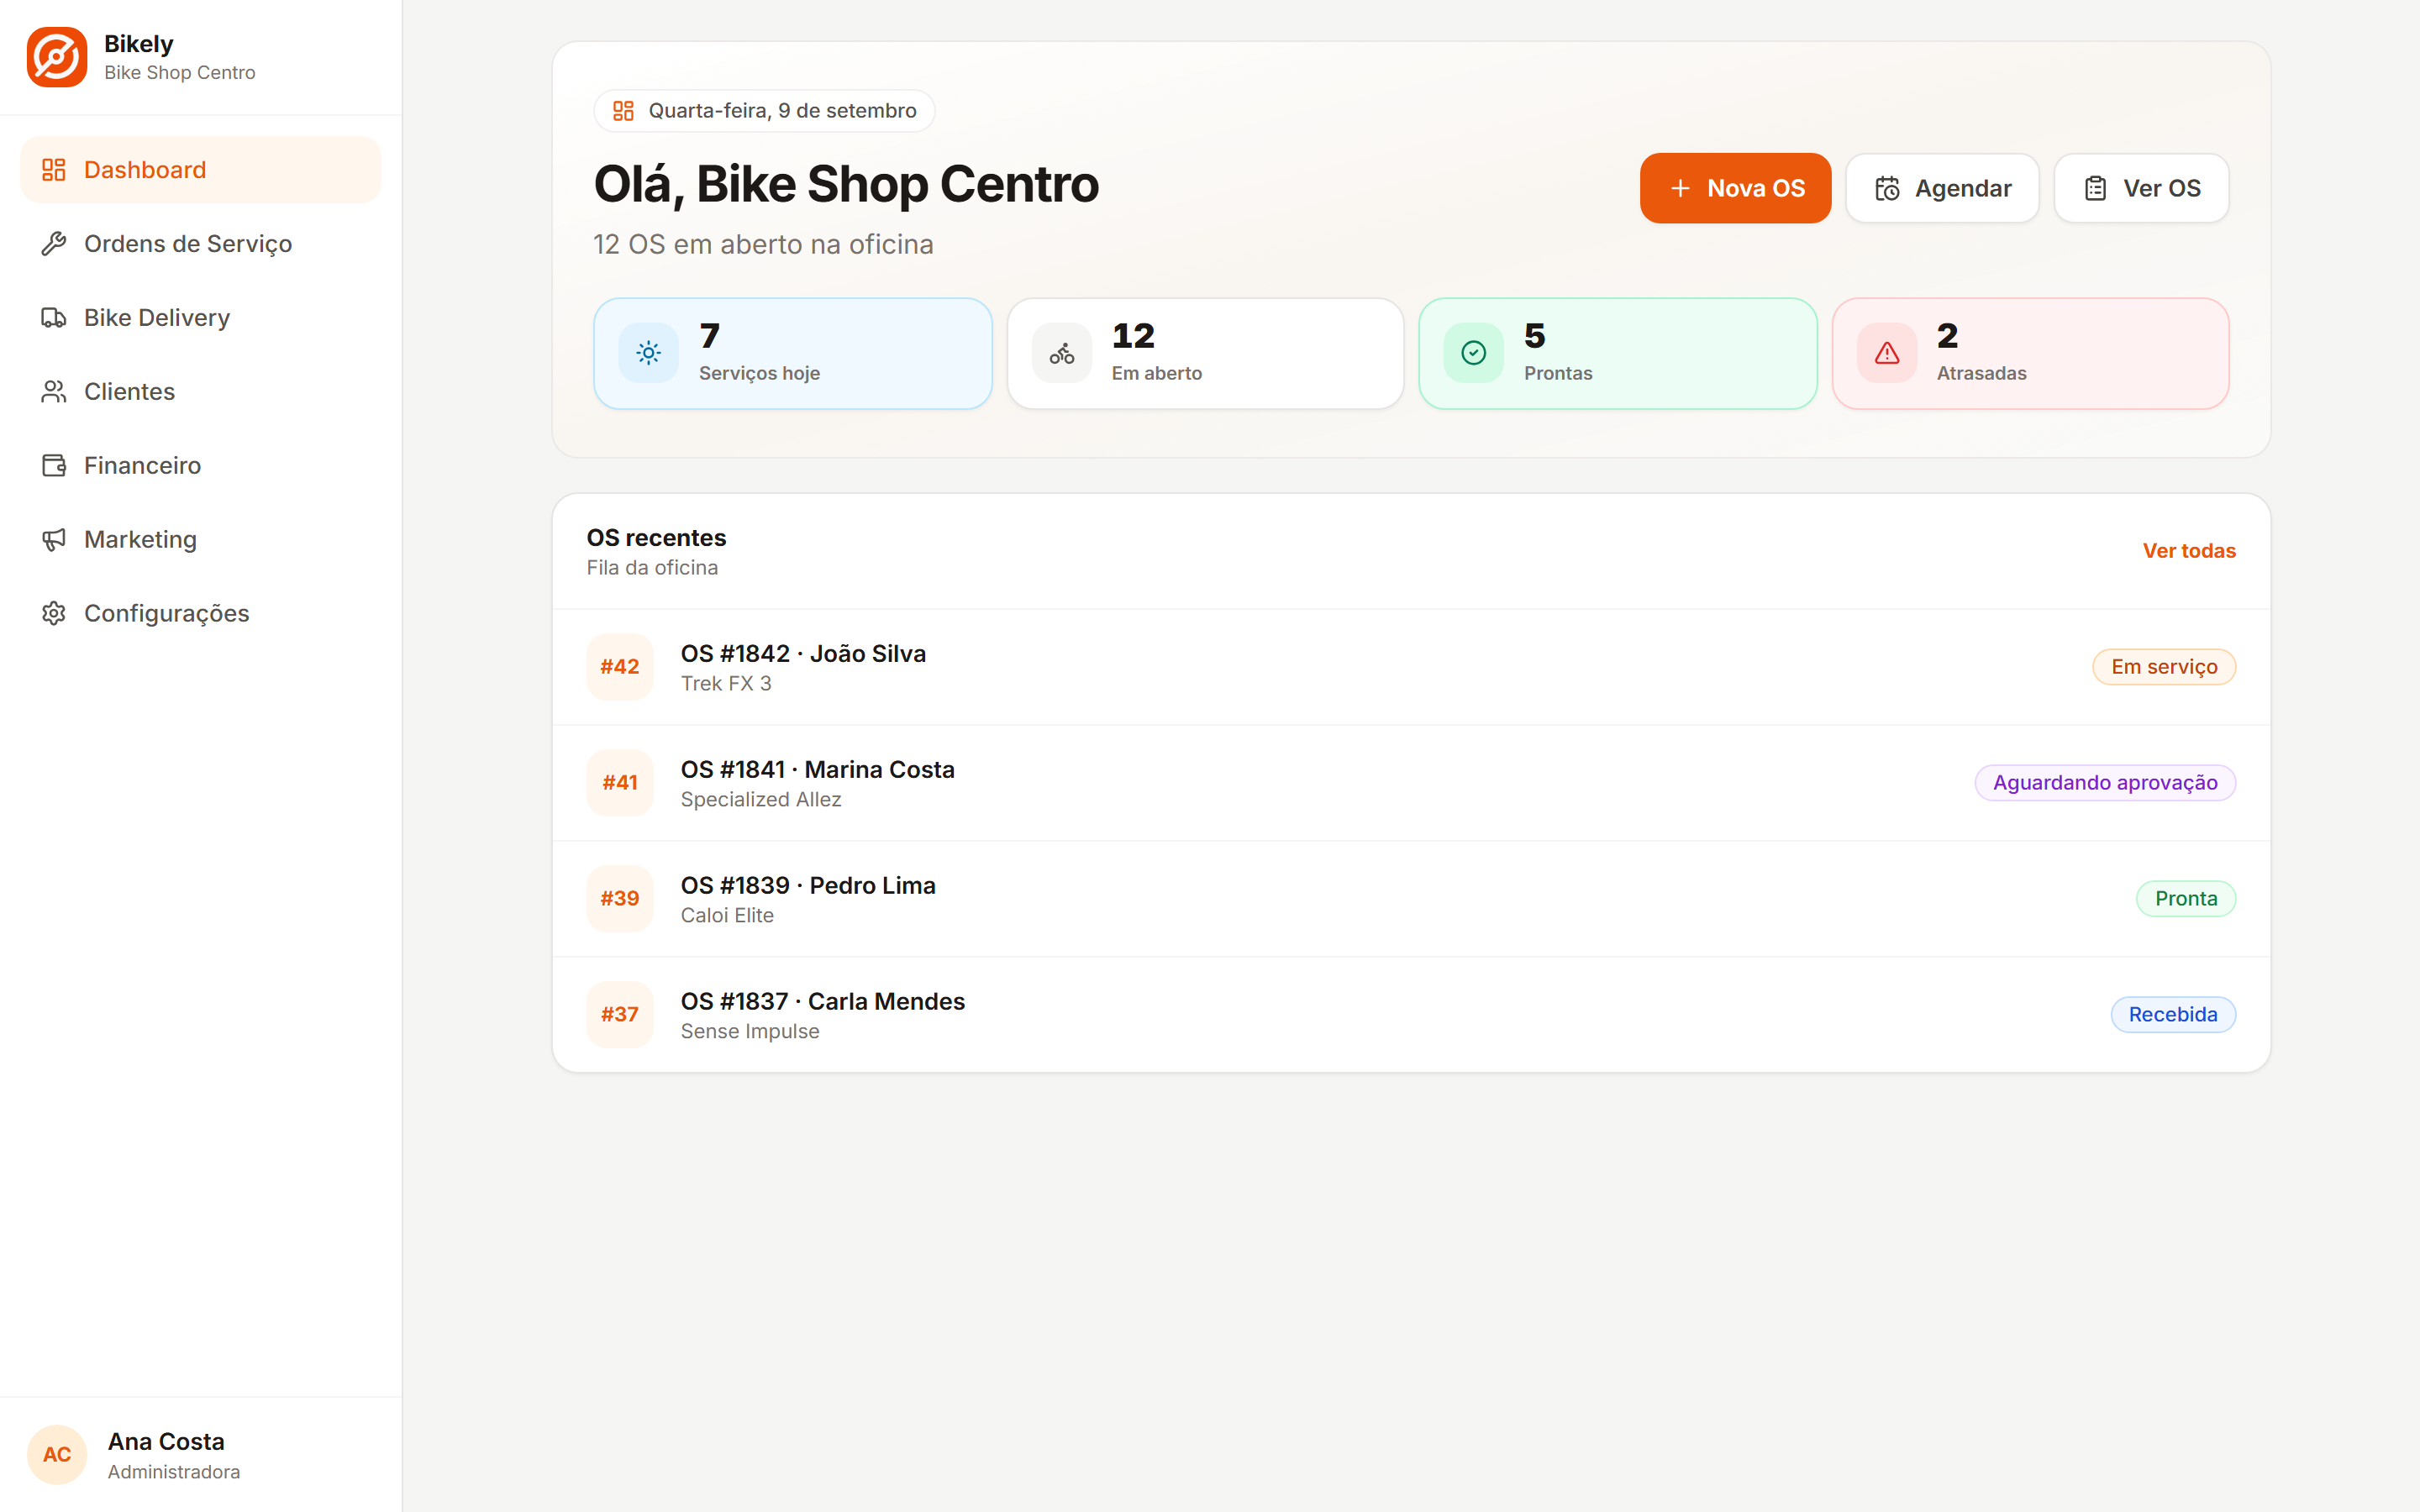Click the #41 queue badge

coord(620,783)
